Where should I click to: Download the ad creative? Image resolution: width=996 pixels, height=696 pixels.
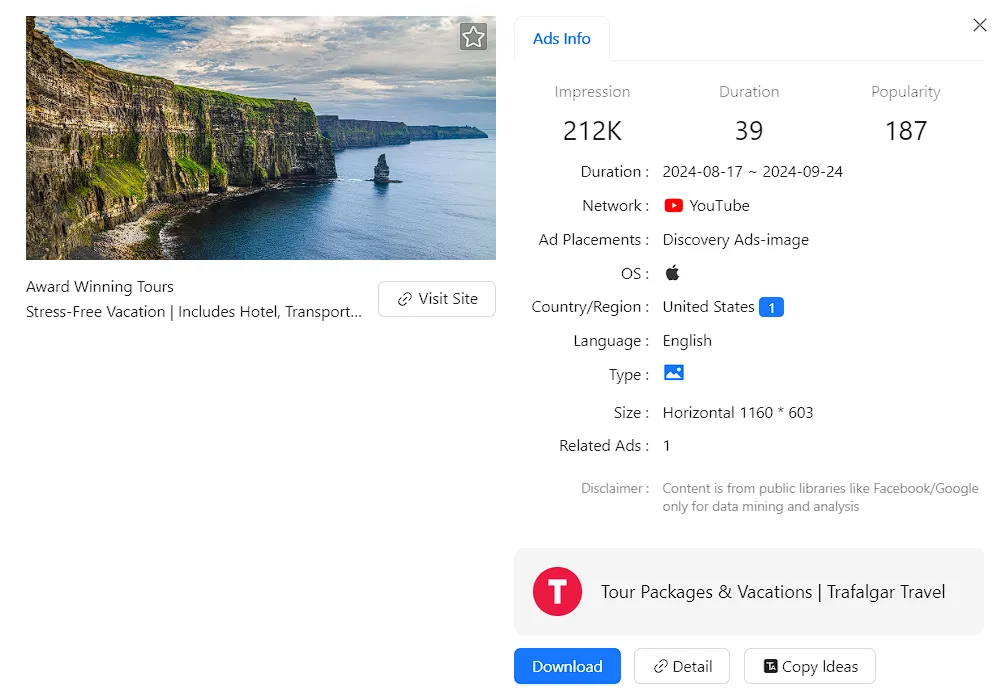pos(567,666)
